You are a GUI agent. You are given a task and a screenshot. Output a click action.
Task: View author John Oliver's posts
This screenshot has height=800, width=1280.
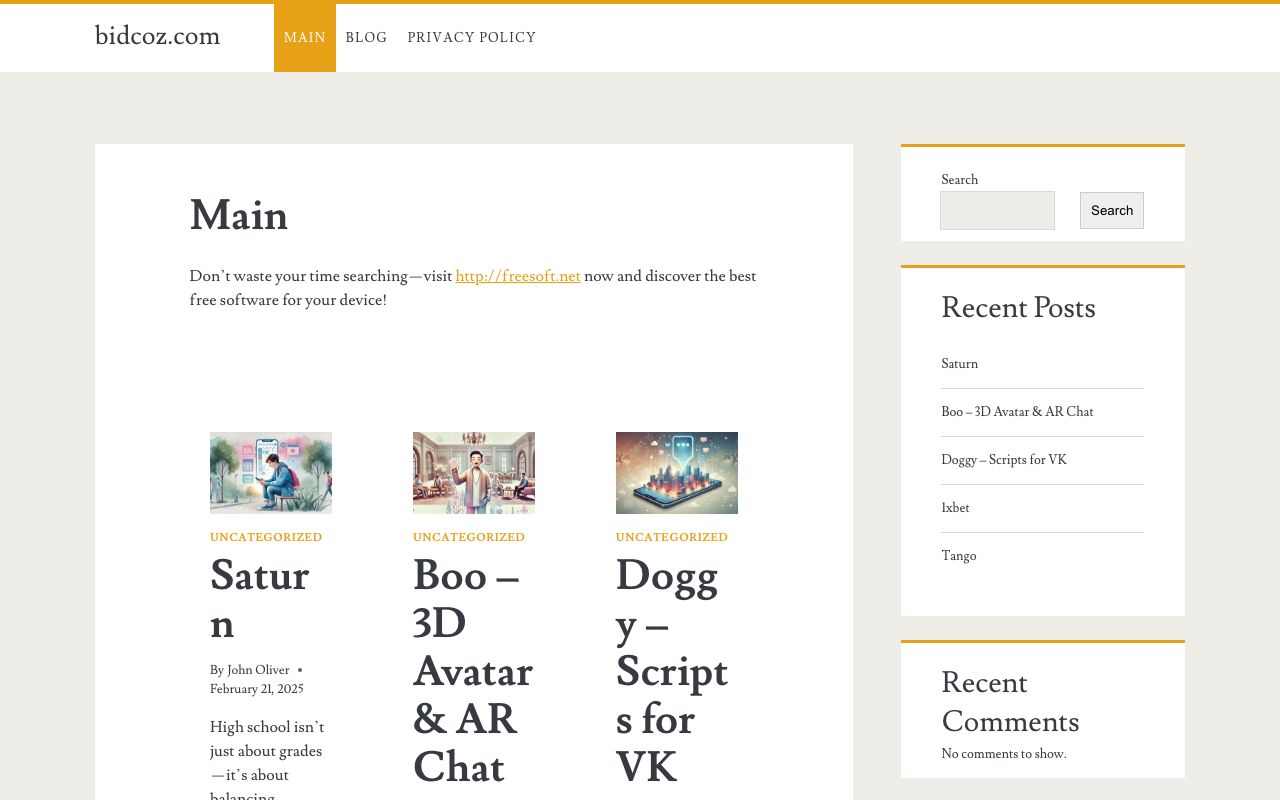[x=258, y=670]
